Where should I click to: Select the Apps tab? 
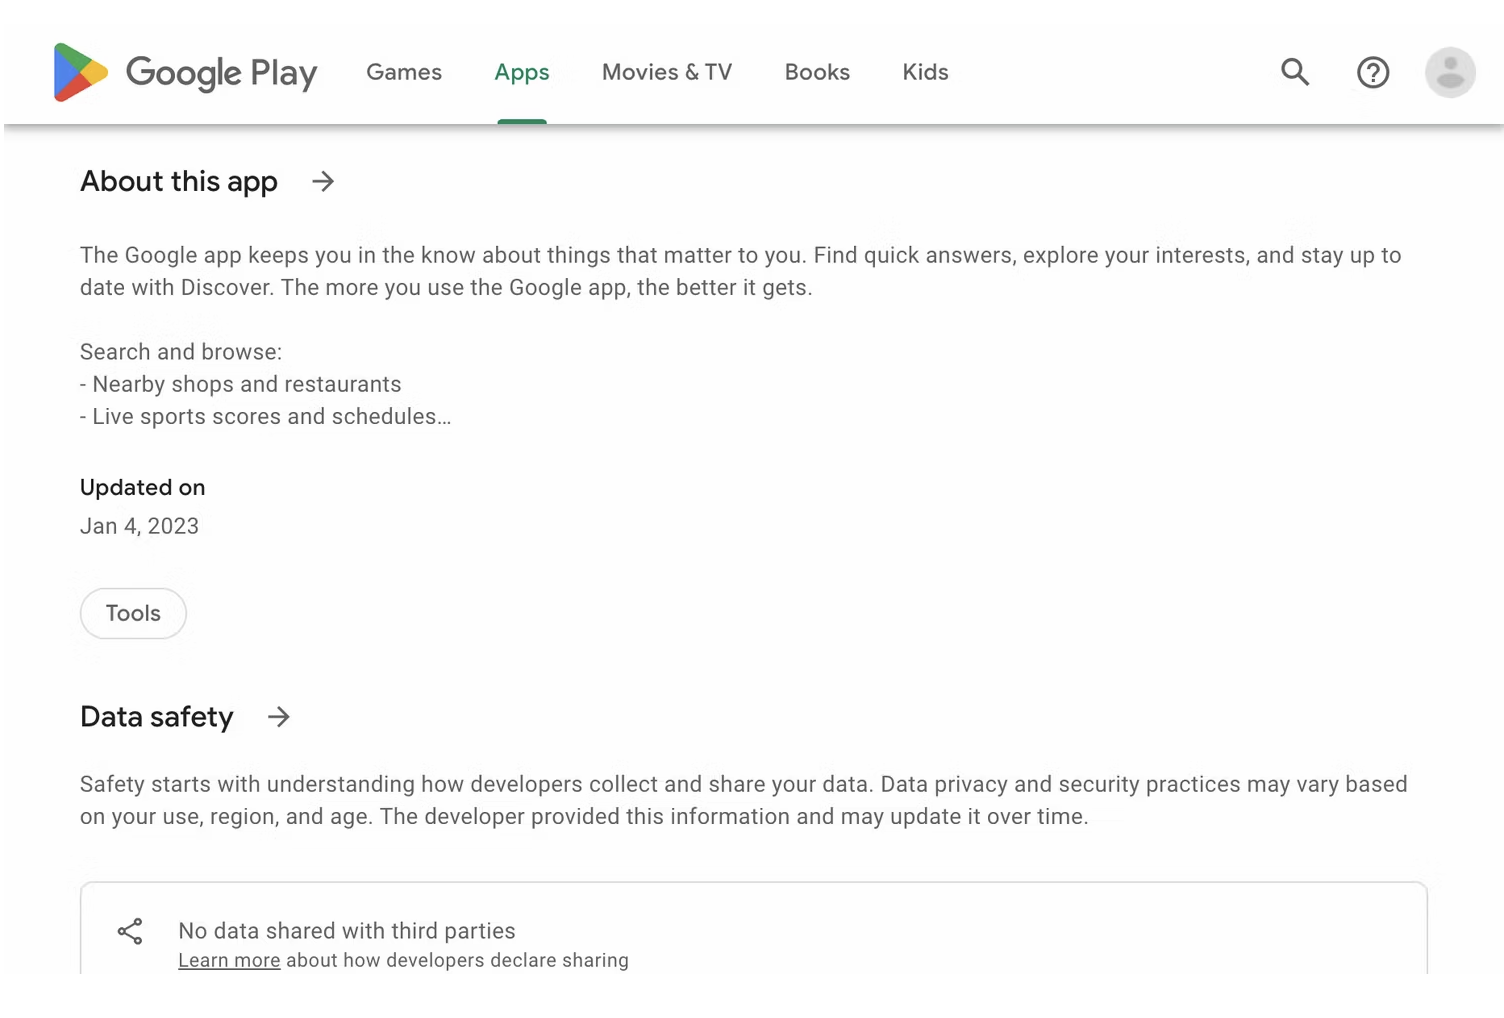coord(521,72)
